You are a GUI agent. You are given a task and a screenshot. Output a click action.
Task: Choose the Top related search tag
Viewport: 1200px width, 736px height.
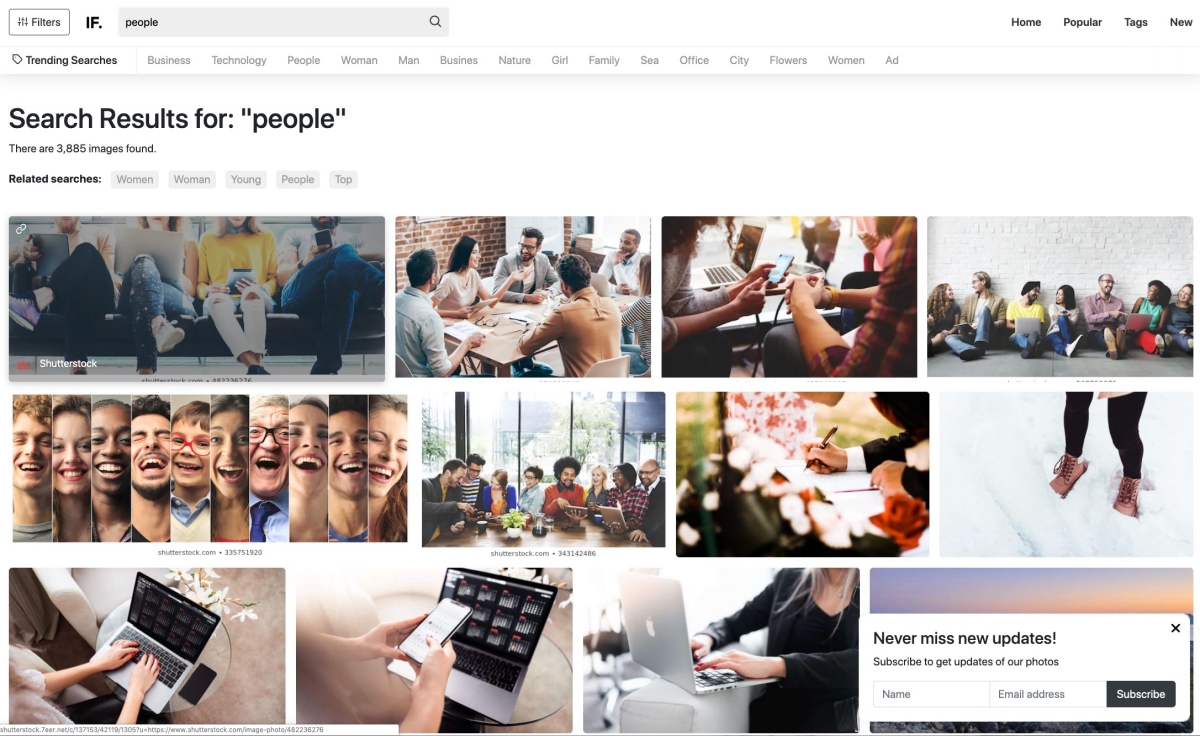pyautogui.click(x=343, y=180)
